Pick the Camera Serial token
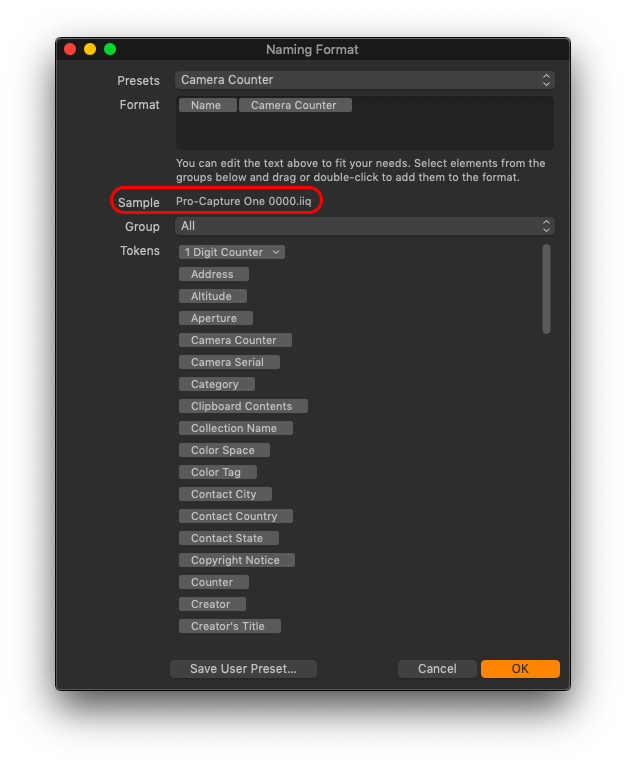The height and width of the screenshot is (764, 626). (229, 362)
